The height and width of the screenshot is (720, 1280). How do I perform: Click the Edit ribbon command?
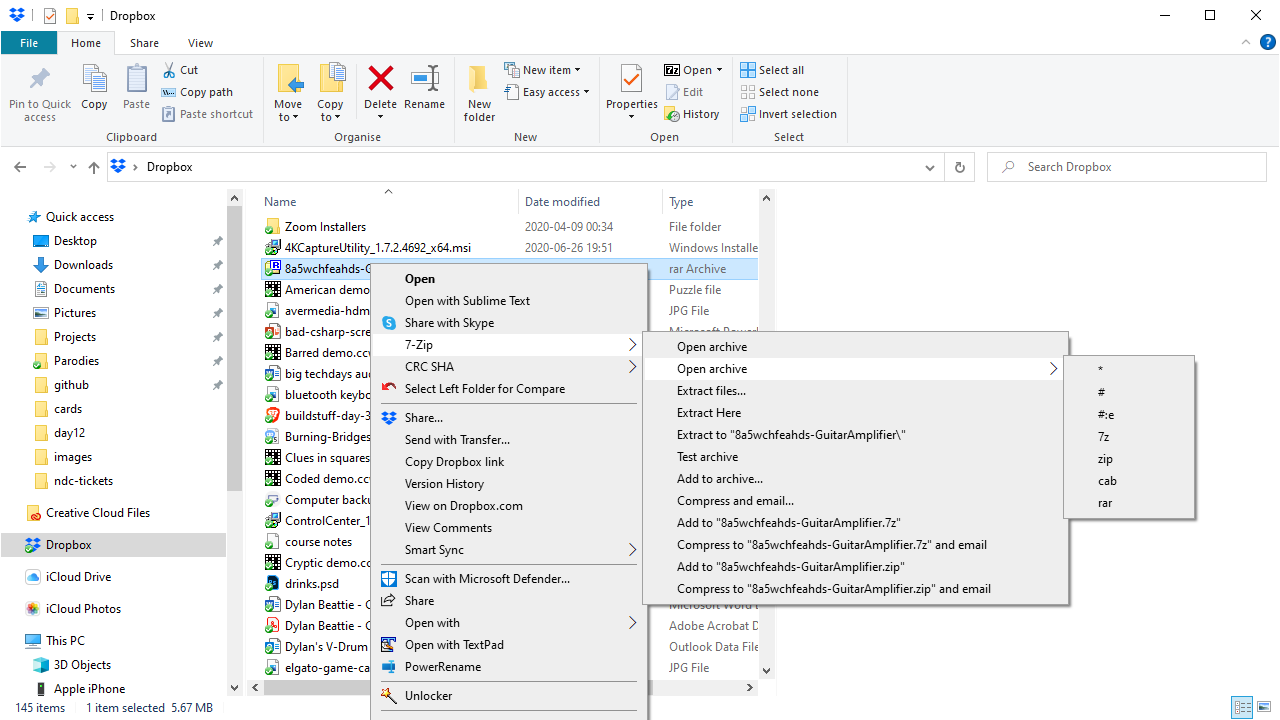click(684, 92)
